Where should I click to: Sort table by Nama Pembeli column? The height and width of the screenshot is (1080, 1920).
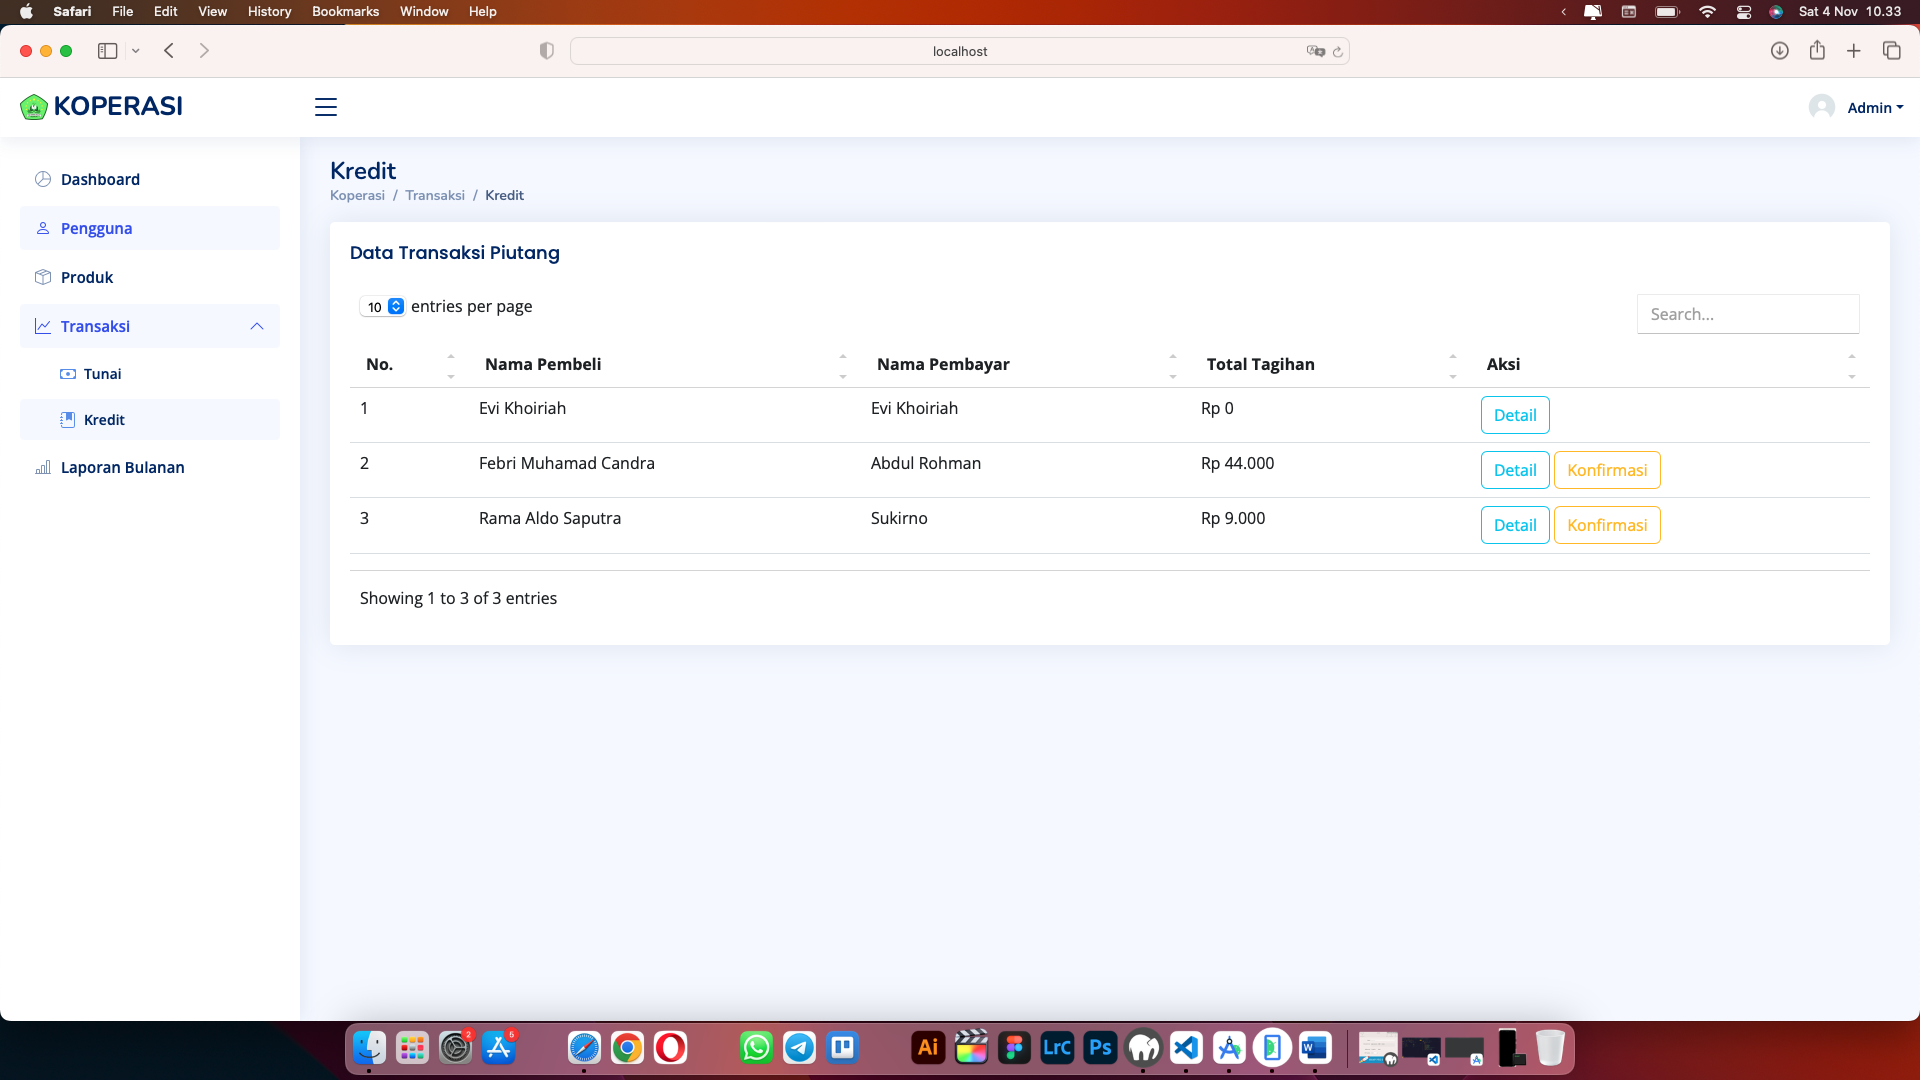coord(543,364)
